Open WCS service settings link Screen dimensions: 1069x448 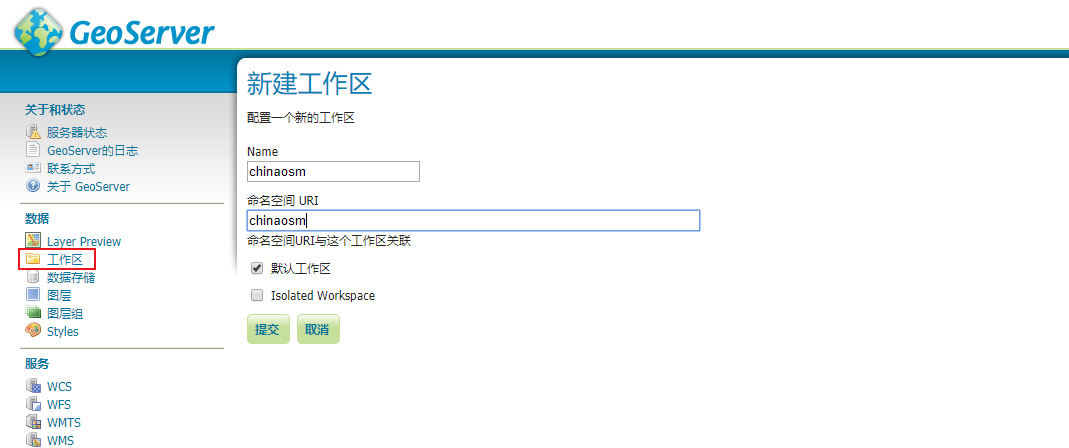point(59,387)
